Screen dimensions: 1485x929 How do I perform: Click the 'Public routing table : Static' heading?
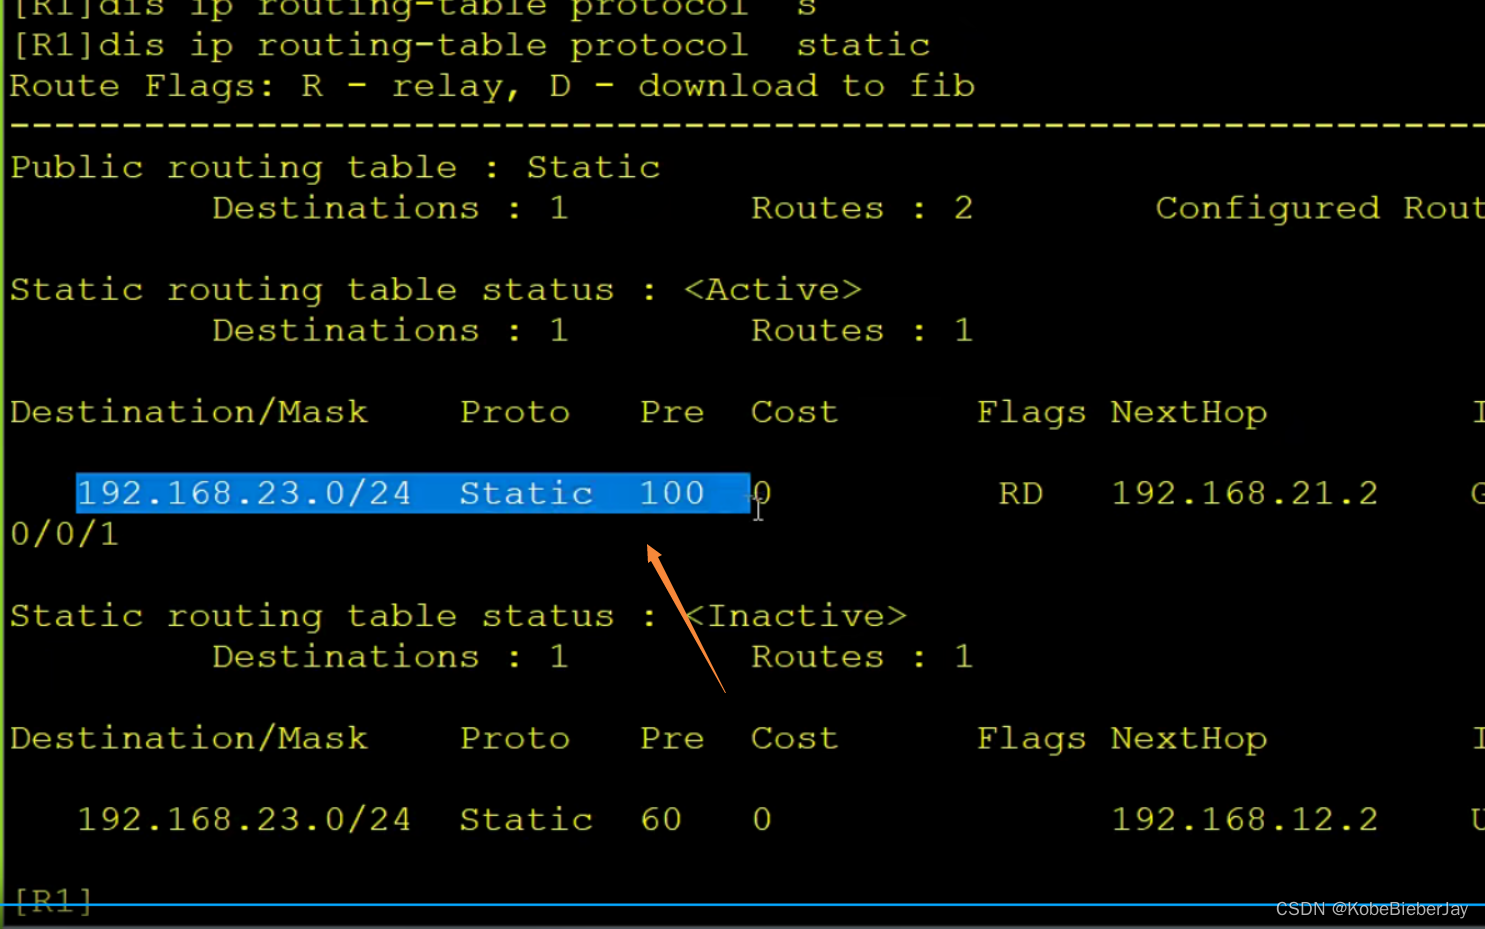pos(334,166)
